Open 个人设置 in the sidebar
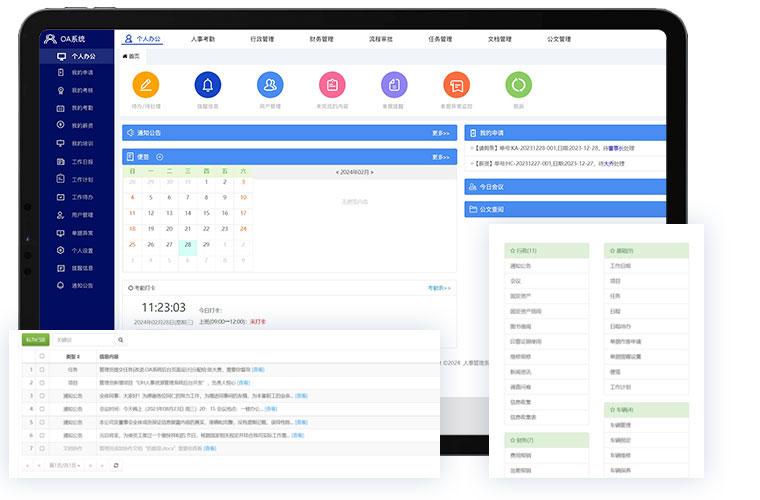 [x=77, y=250]
